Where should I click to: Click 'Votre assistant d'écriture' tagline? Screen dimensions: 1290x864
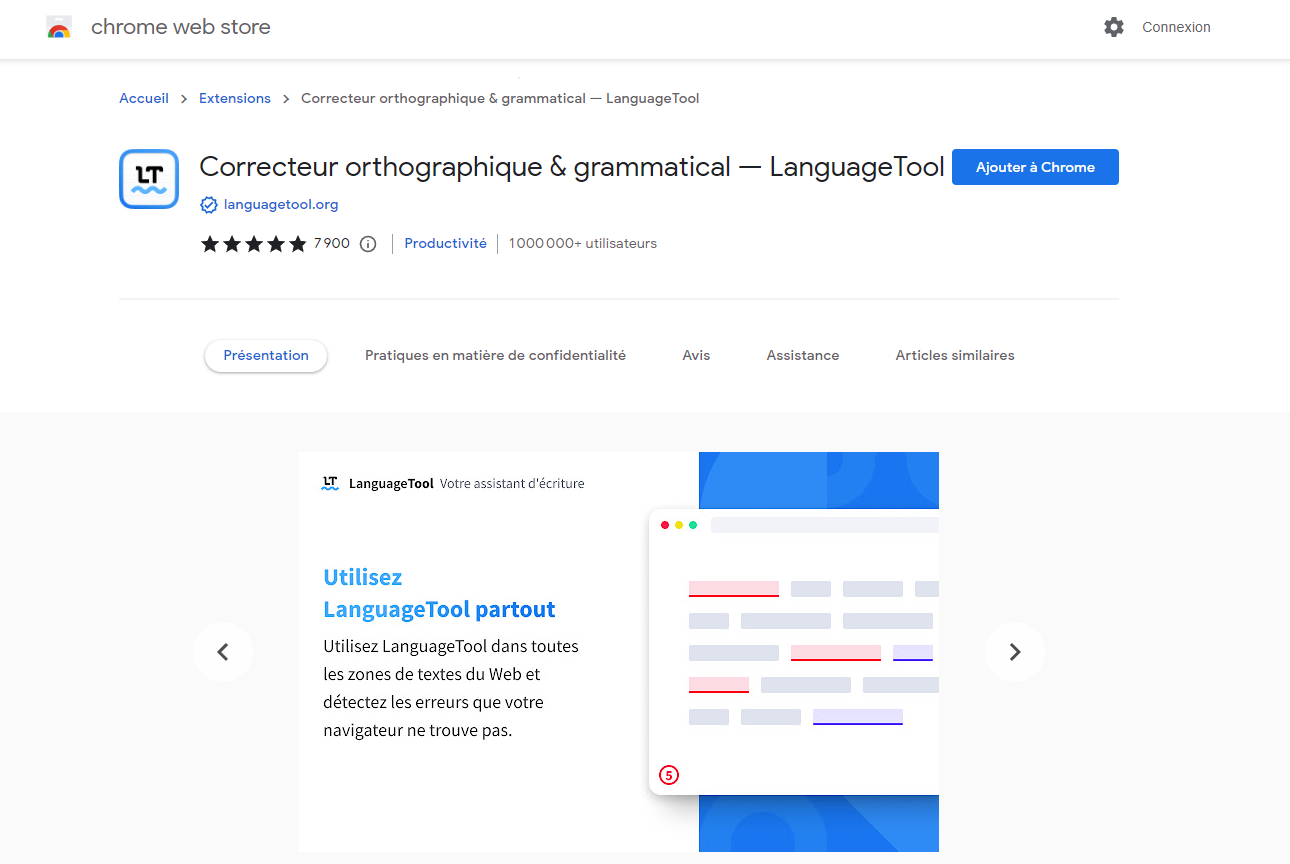(x=512, y=483)
